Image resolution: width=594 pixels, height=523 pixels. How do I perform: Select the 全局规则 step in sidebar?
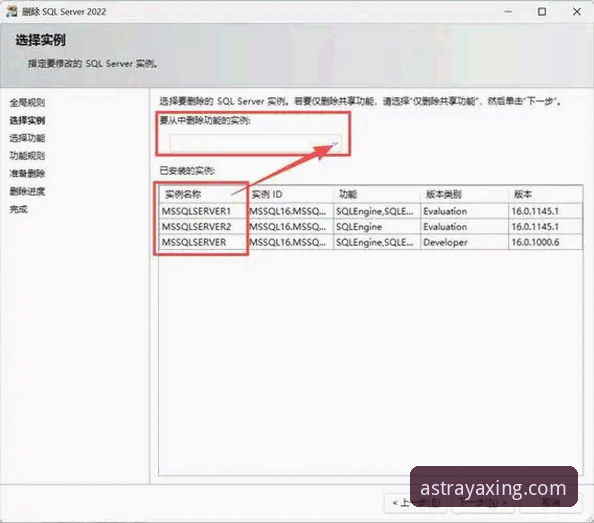pyautogui.click(x=27, y=102)
